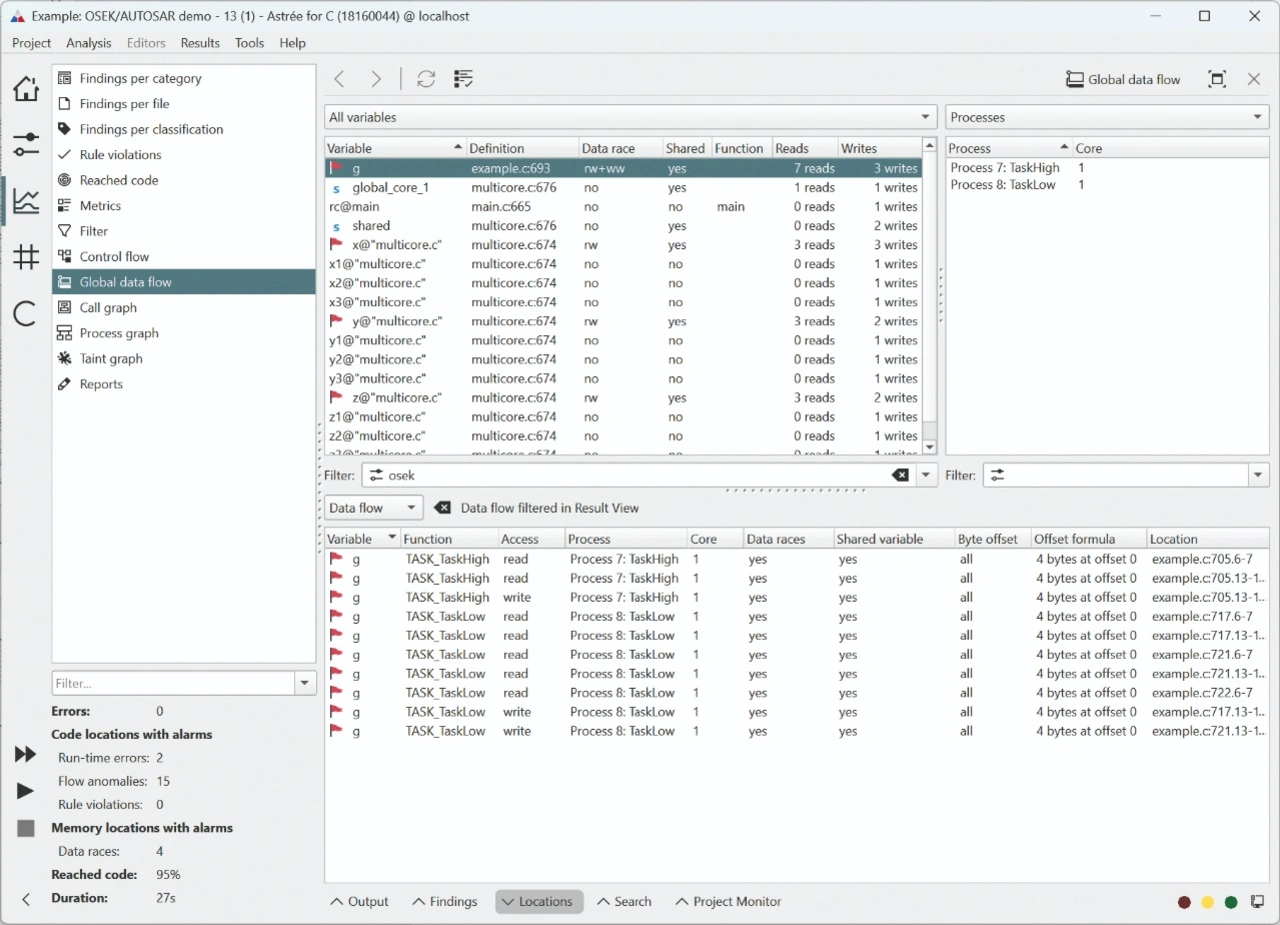Select the results chart icon in sidebar
The height and width of the screenshot is (925, 1280).
(26, 201)
